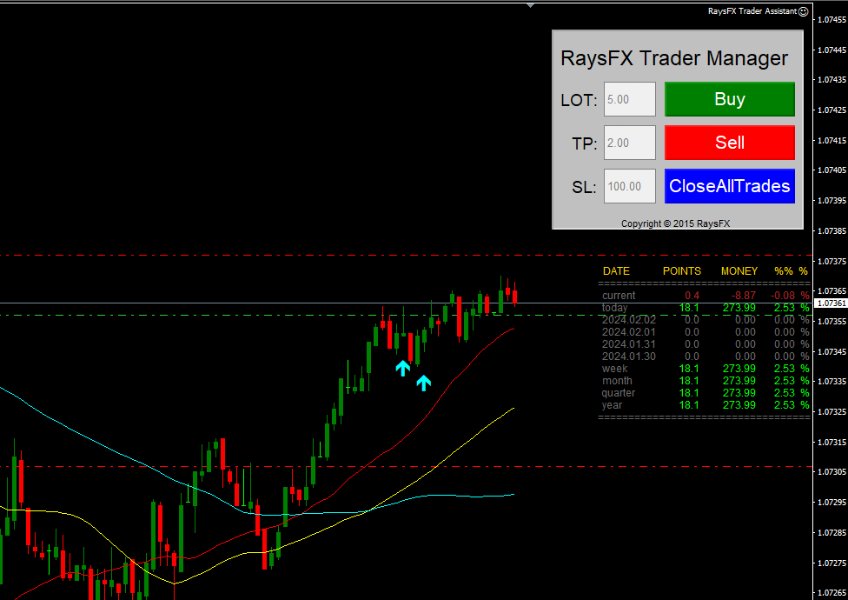
Task: Select the 2024.02.02 row in stats
Action: [628, 320]
